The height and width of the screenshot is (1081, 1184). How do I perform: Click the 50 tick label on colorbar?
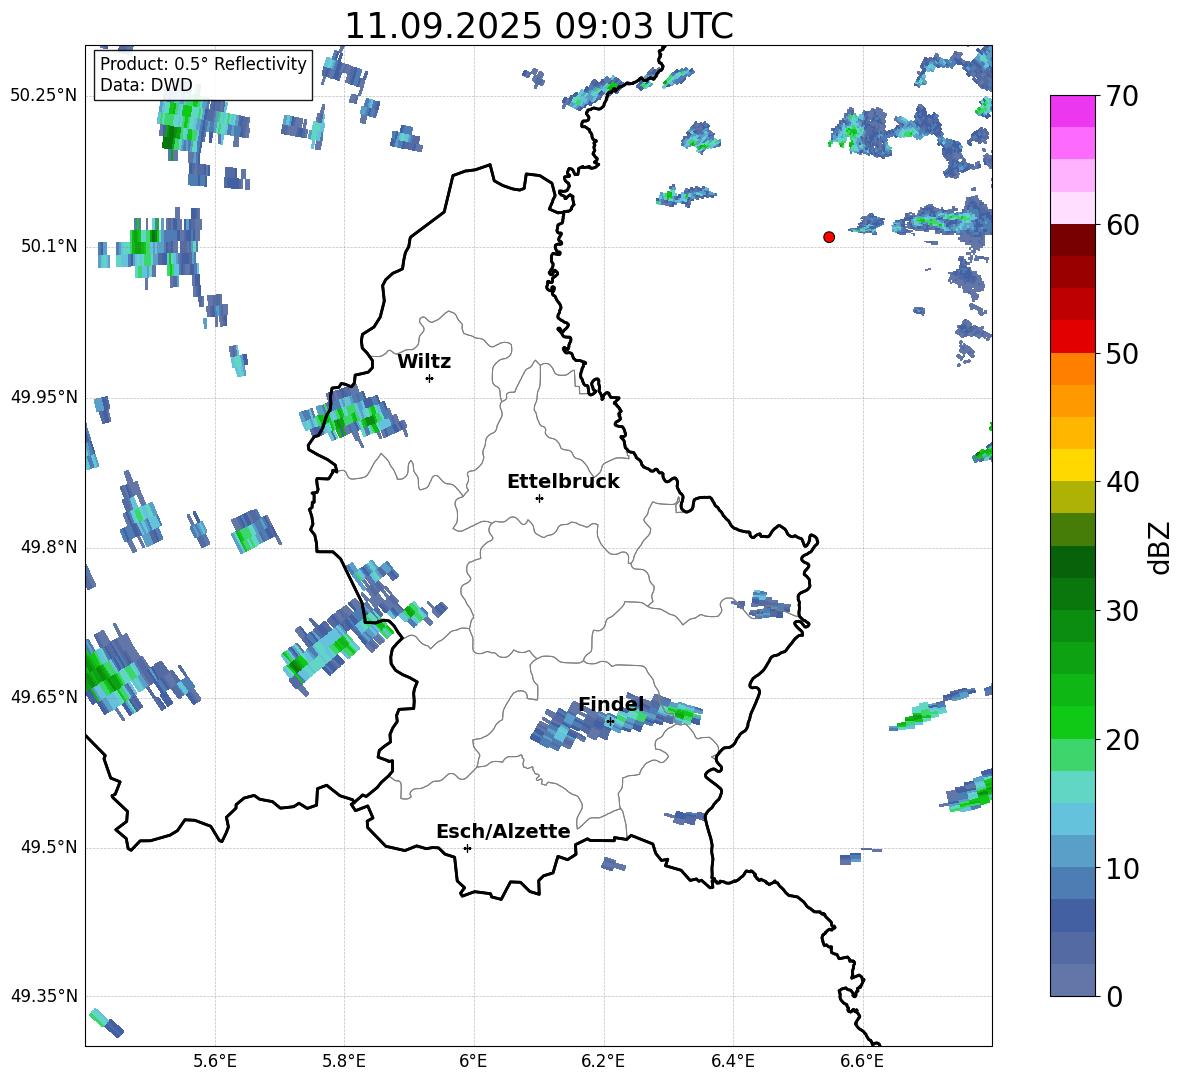[x=1122, y=353]
